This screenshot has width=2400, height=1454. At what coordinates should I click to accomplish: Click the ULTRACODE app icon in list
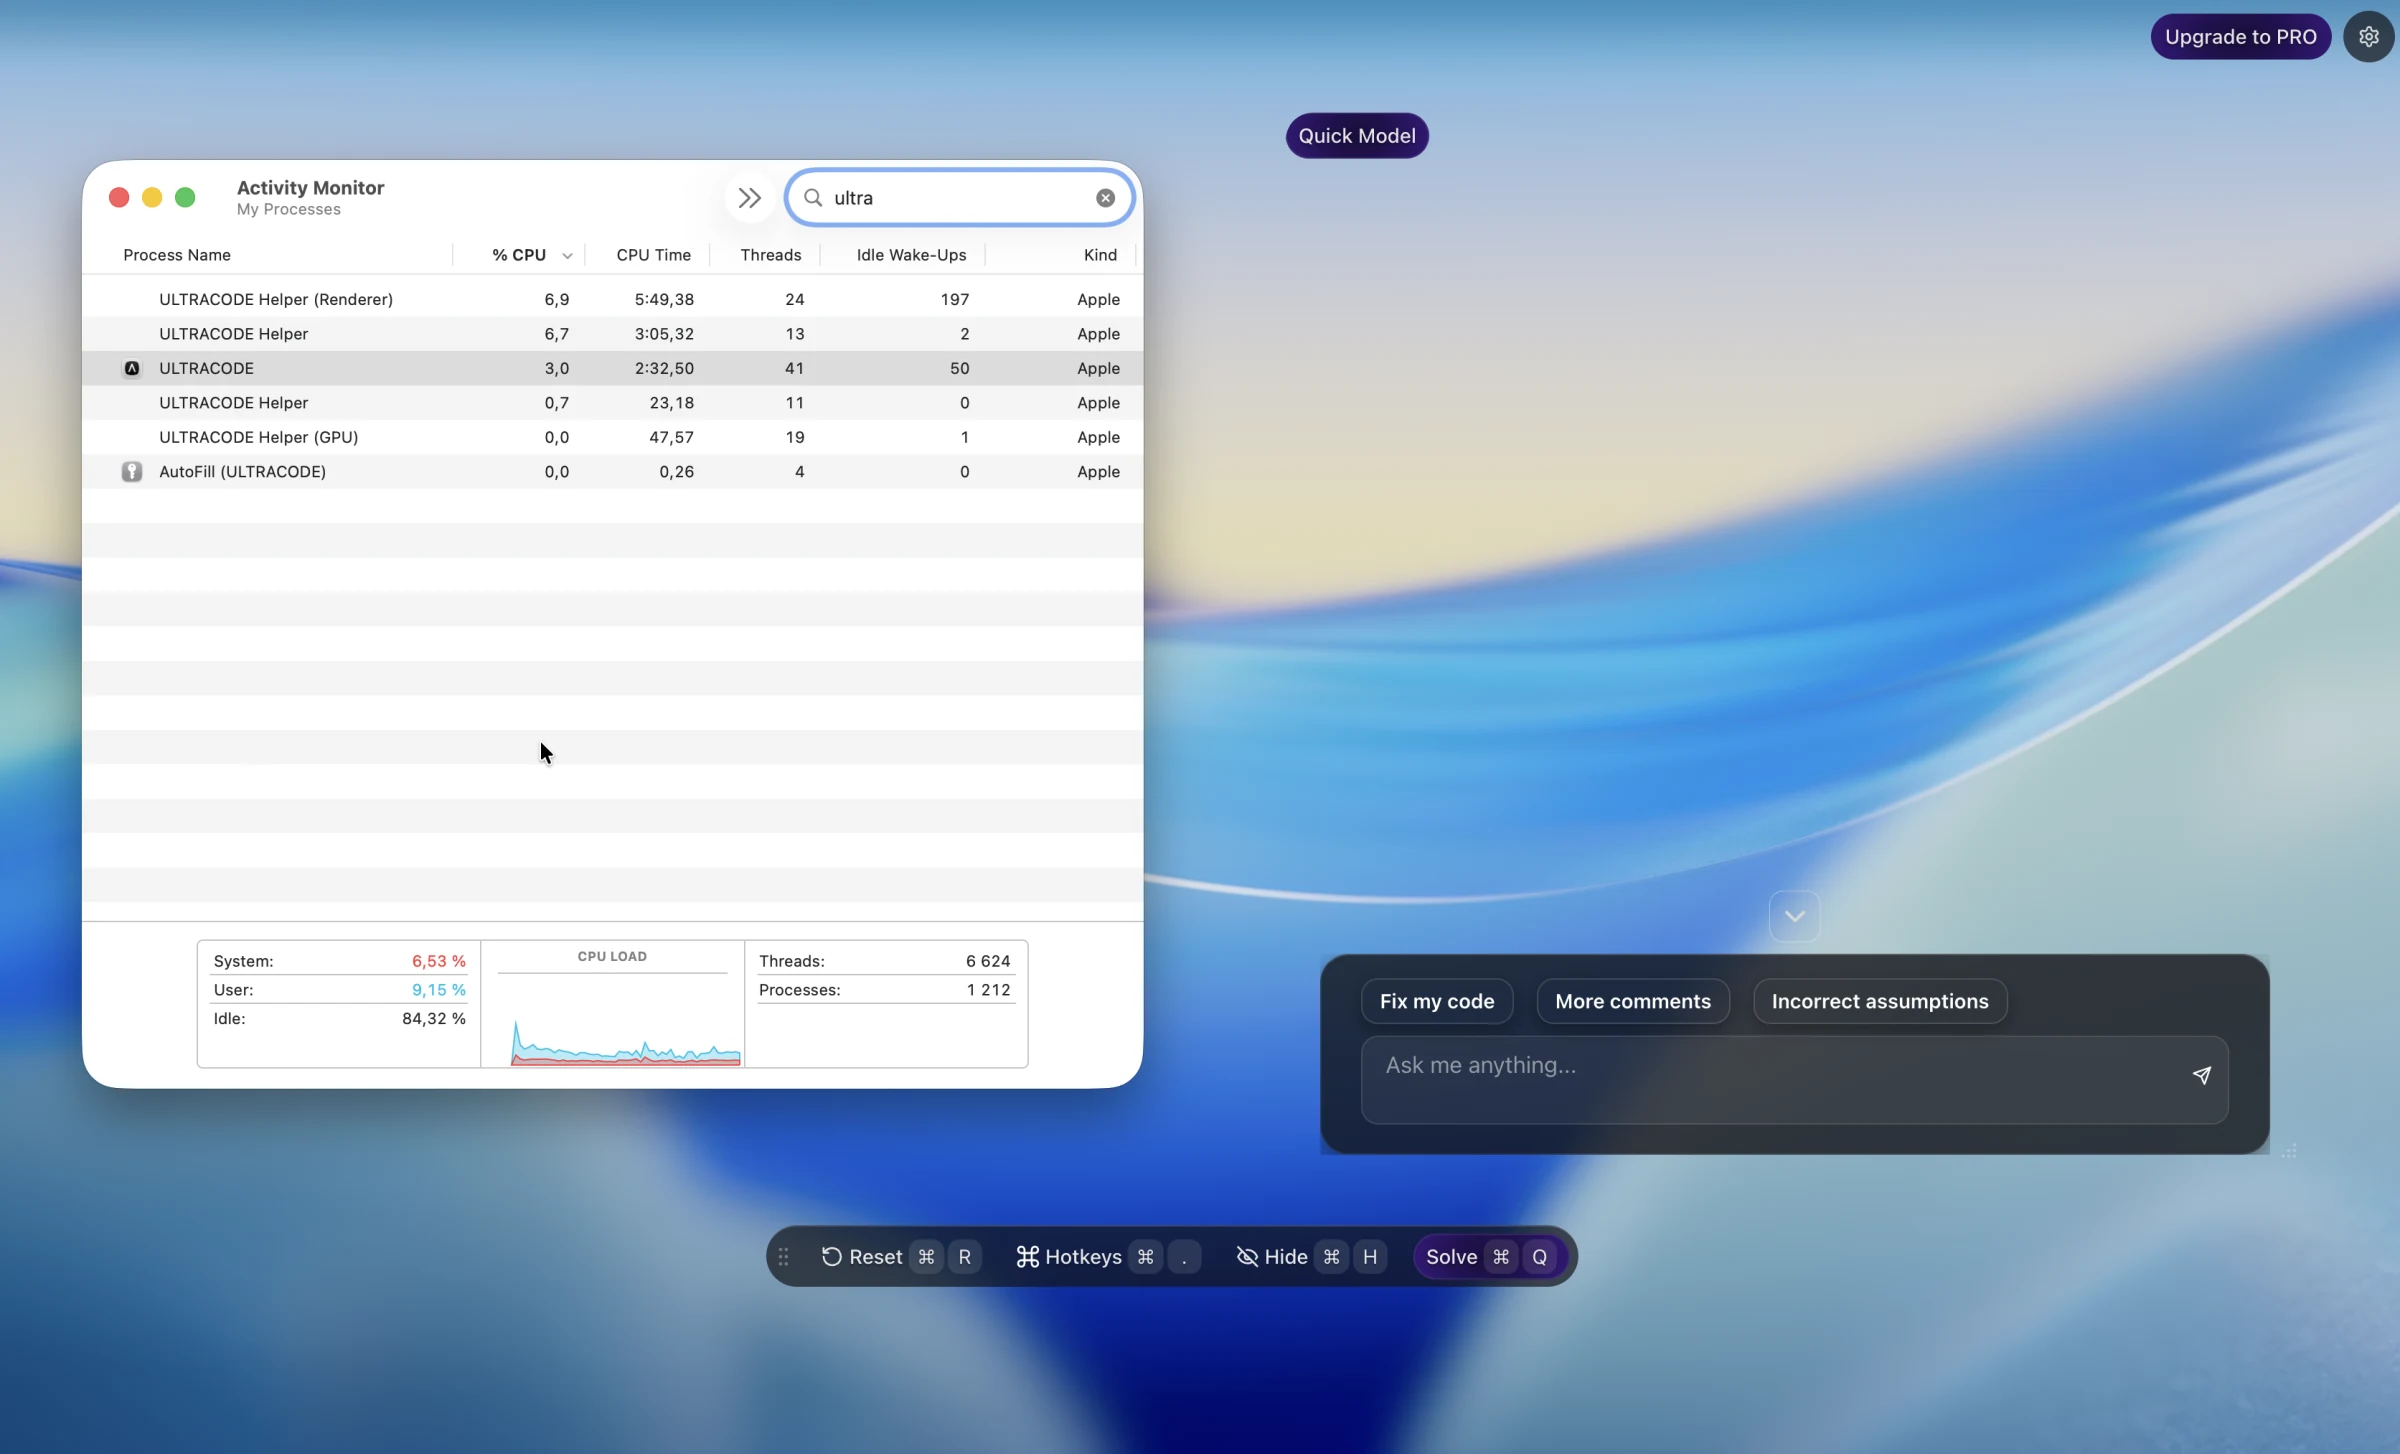click(x=131, y=368)
